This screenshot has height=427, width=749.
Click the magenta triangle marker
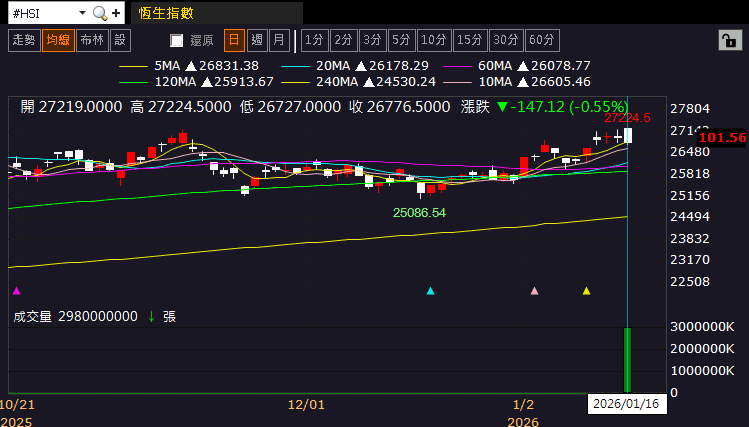click(x=17, y=291)
